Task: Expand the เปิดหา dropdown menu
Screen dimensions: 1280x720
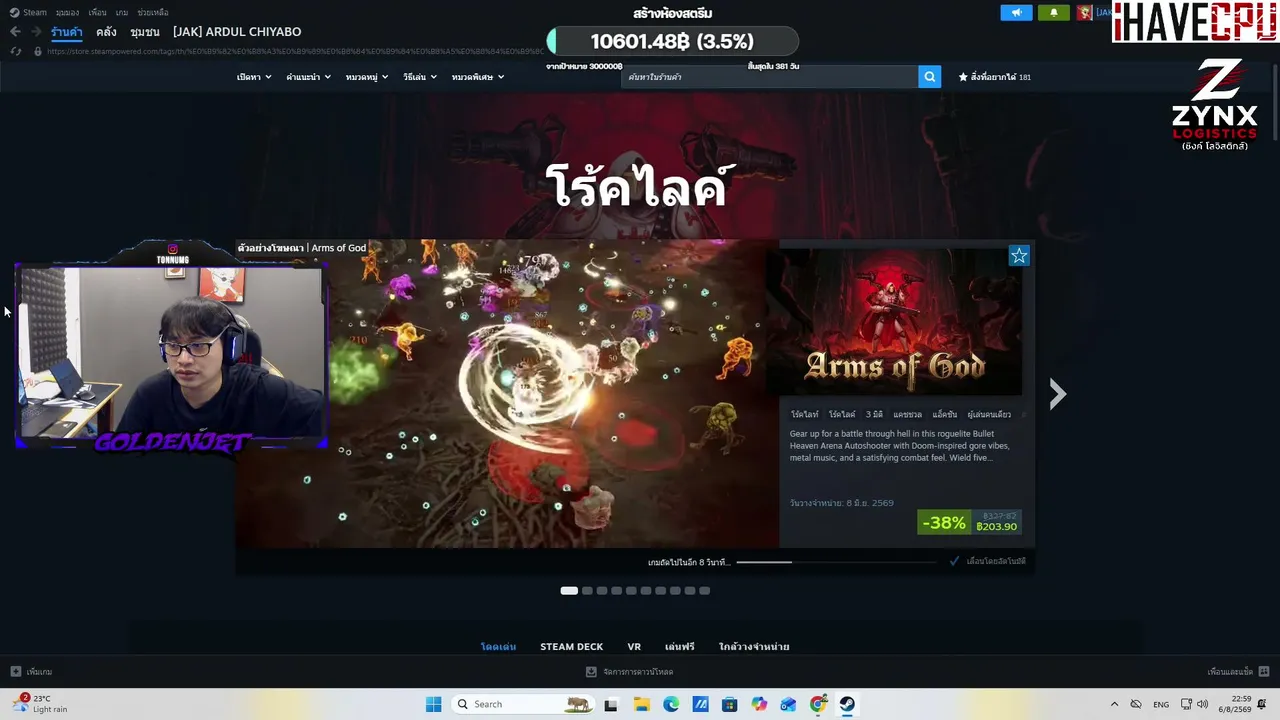Action: [254, 77]
